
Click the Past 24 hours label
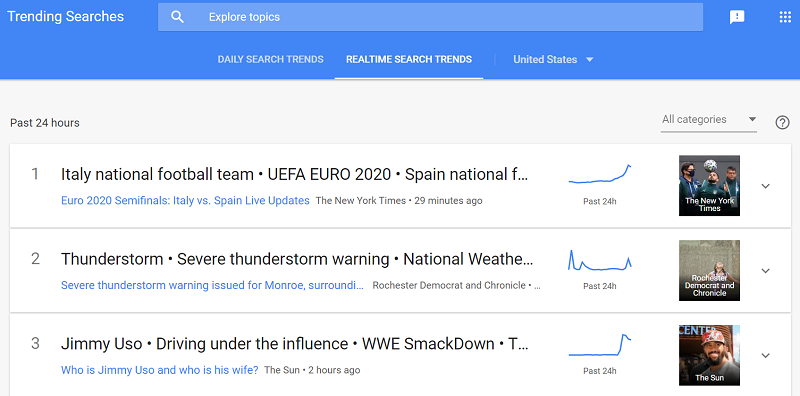[45, 123]
